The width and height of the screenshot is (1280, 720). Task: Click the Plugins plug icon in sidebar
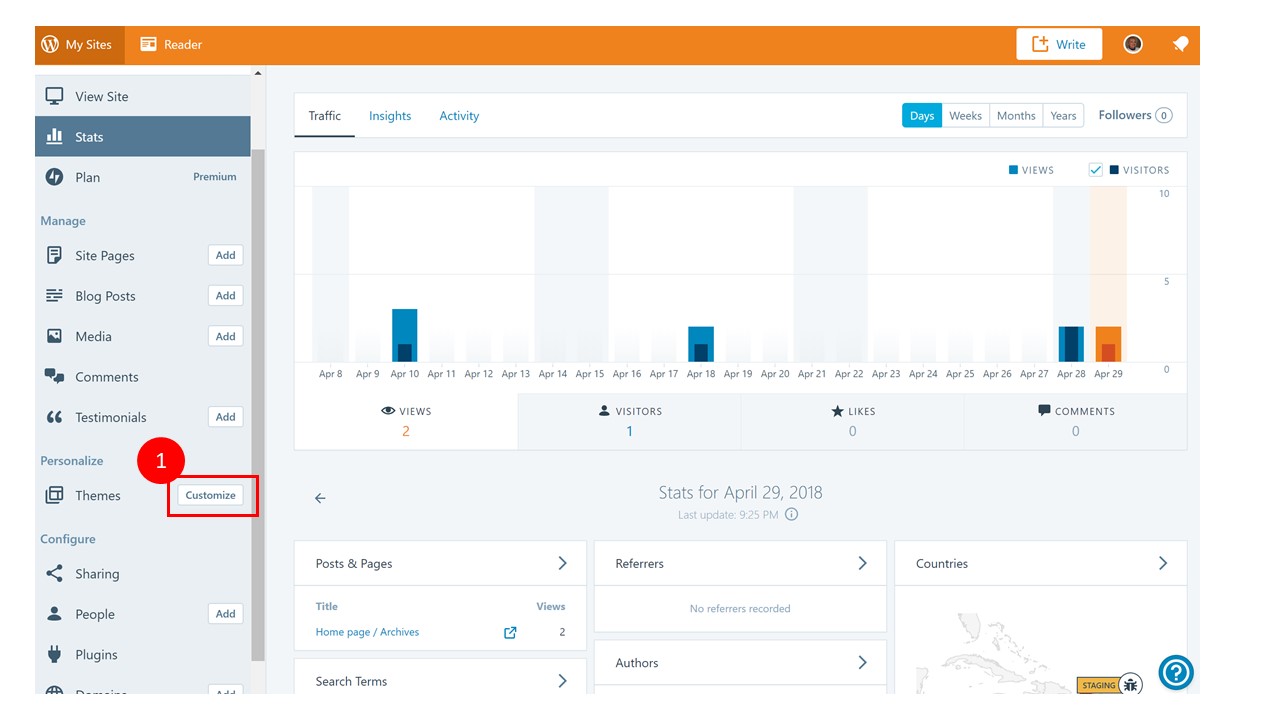[55, 654]
